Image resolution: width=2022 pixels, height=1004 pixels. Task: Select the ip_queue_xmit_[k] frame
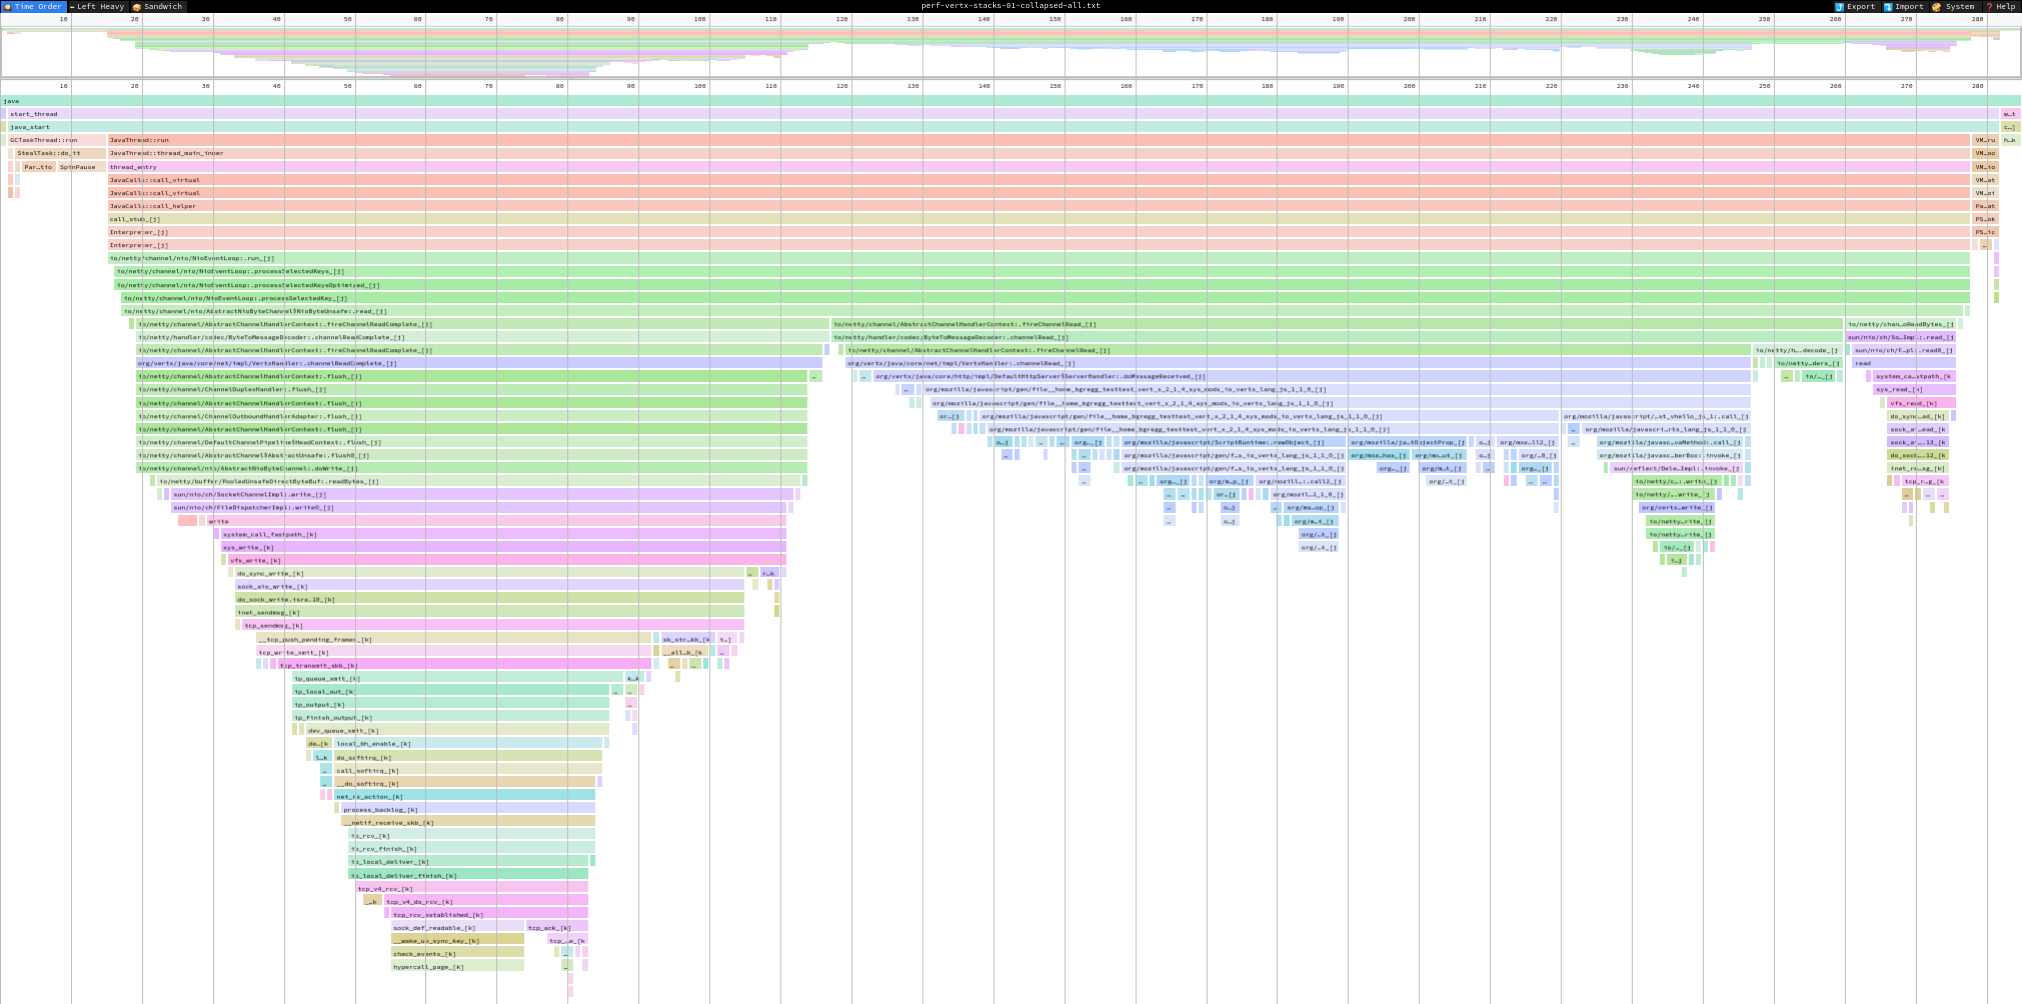(458, 678)
